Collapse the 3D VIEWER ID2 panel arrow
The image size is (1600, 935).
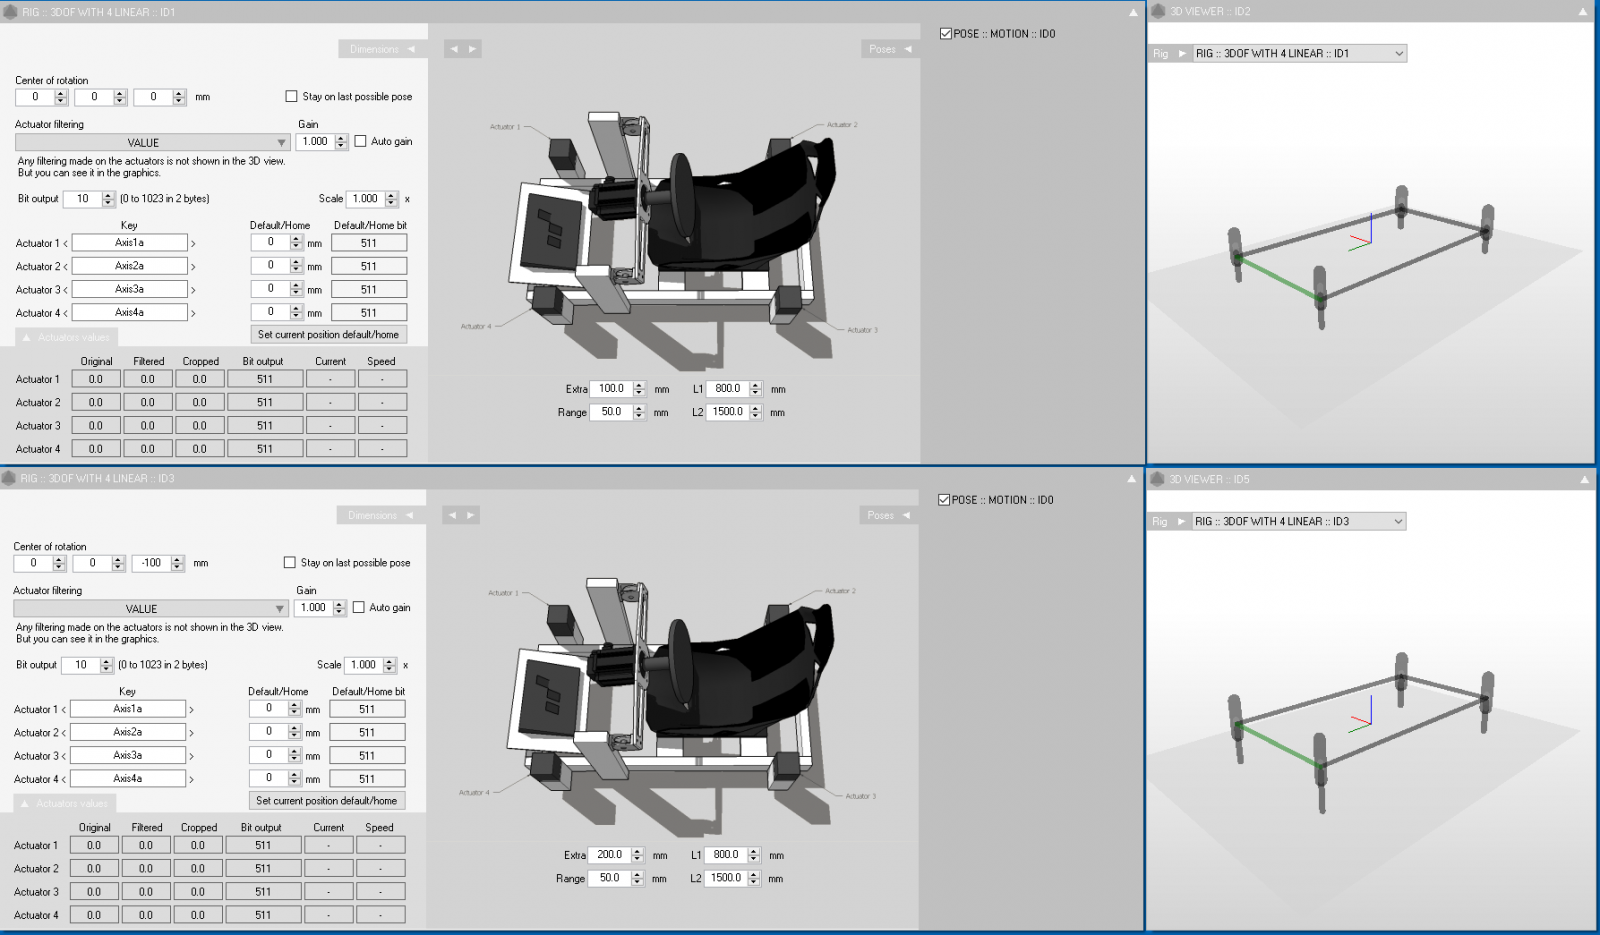coord(1583,12)
